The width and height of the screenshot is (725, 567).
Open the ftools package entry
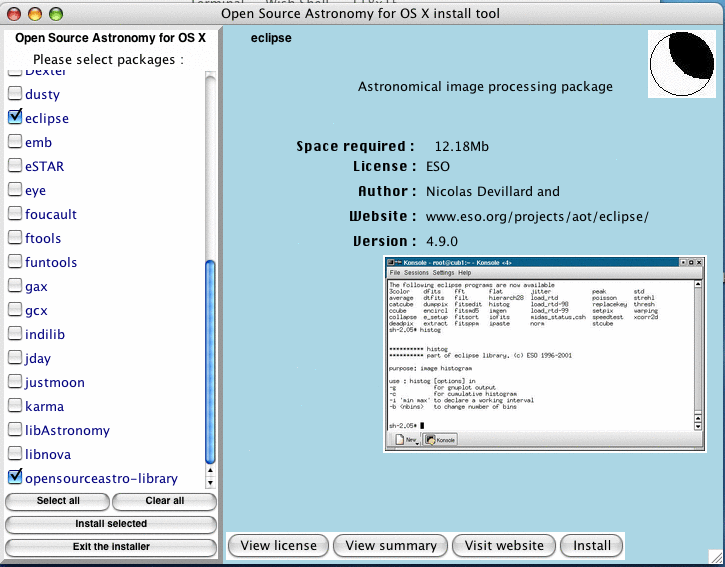coord(43,239)
